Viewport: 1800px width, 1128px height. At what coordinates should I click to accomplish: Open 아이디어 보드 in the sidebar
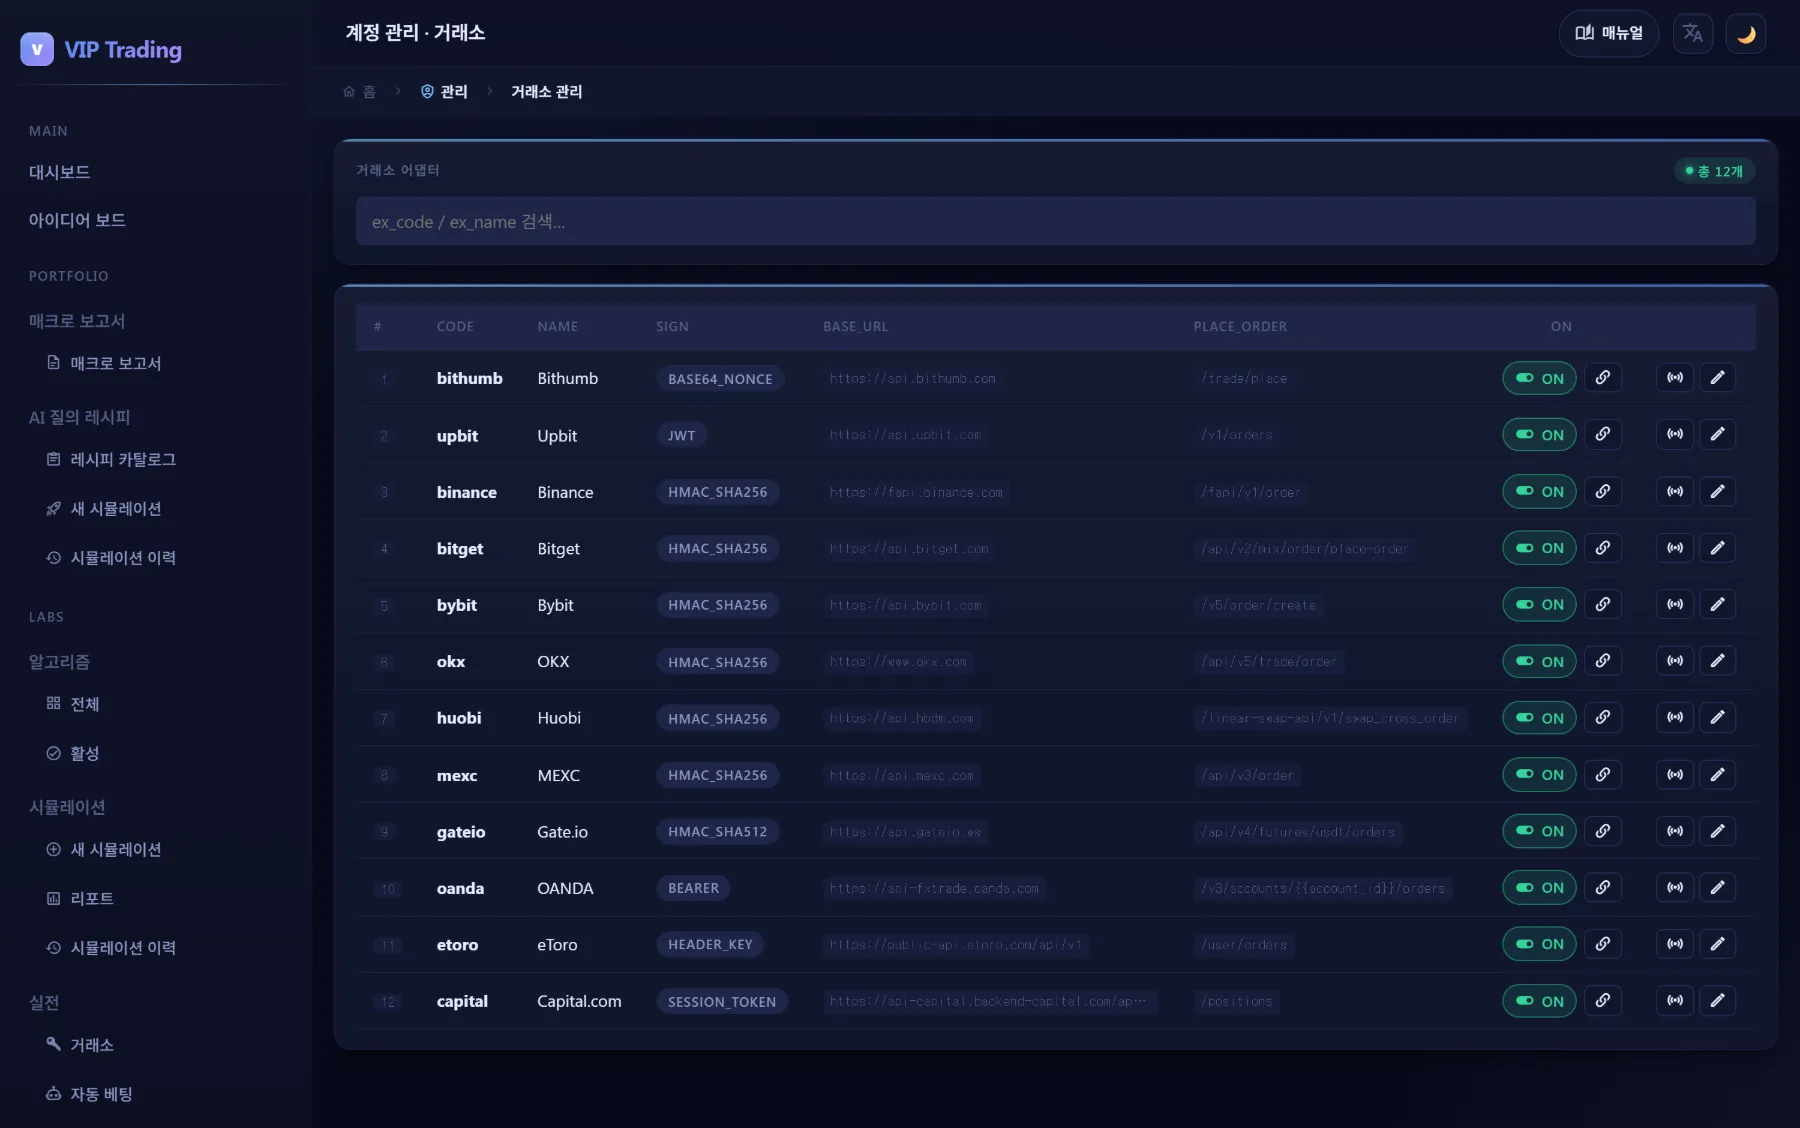[x=77, y=220]
